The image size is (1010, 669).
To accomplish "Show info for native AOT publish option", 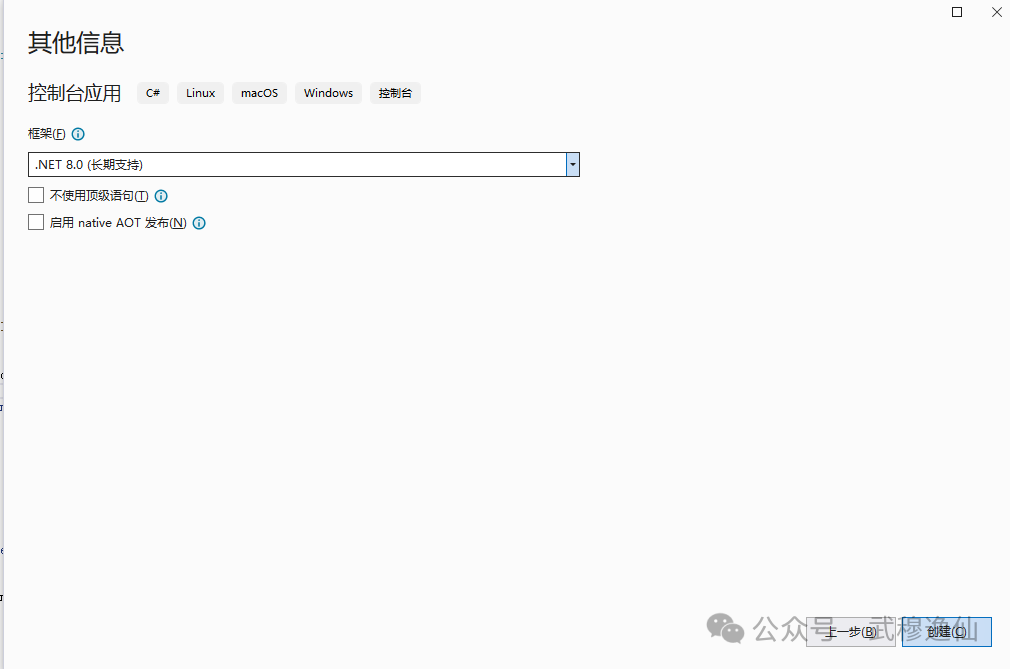I will [199, 223].
